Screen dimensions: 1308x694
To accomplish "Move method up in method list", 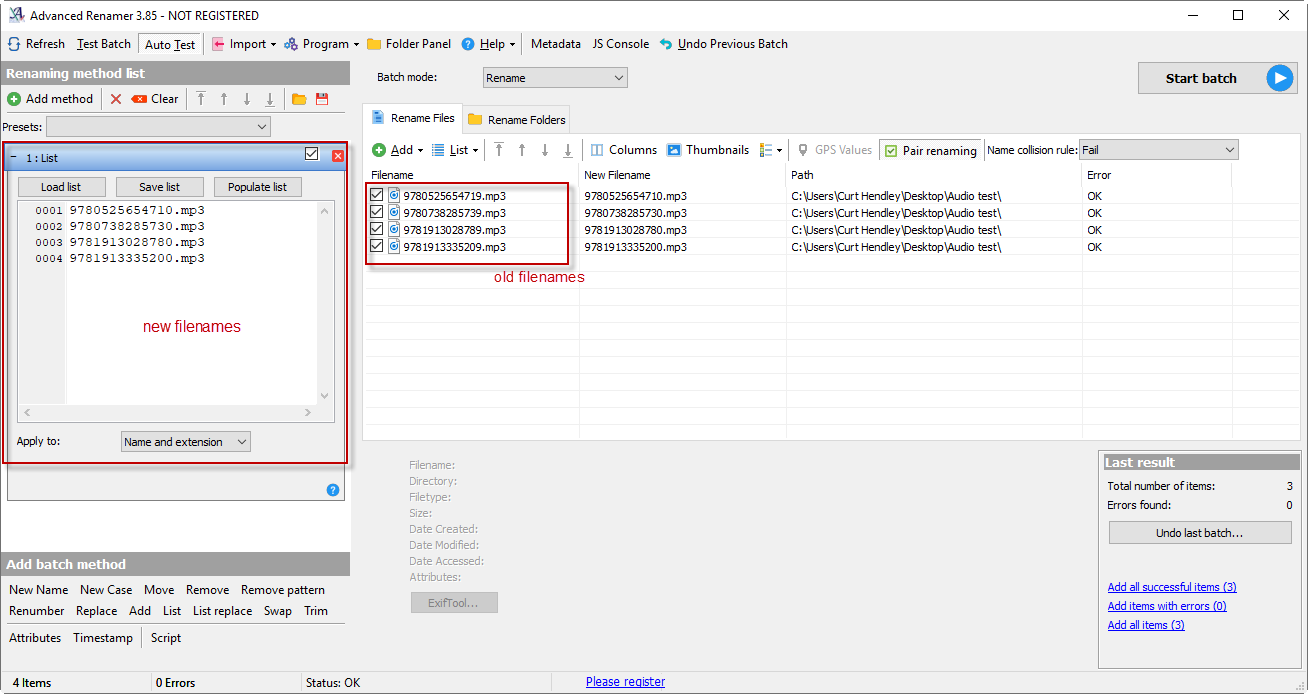I will tap(224, 99).
